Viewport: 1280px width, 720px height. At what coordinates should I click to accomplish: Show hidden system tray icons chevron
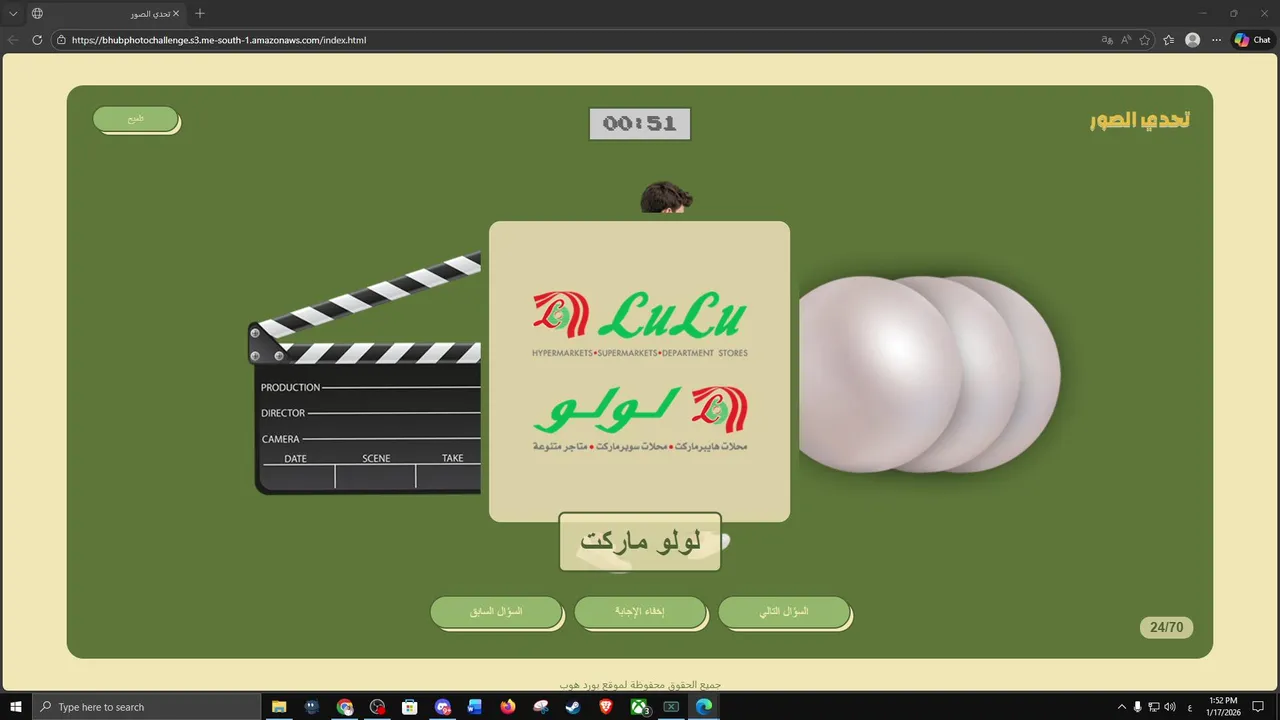coord(1121,707)
